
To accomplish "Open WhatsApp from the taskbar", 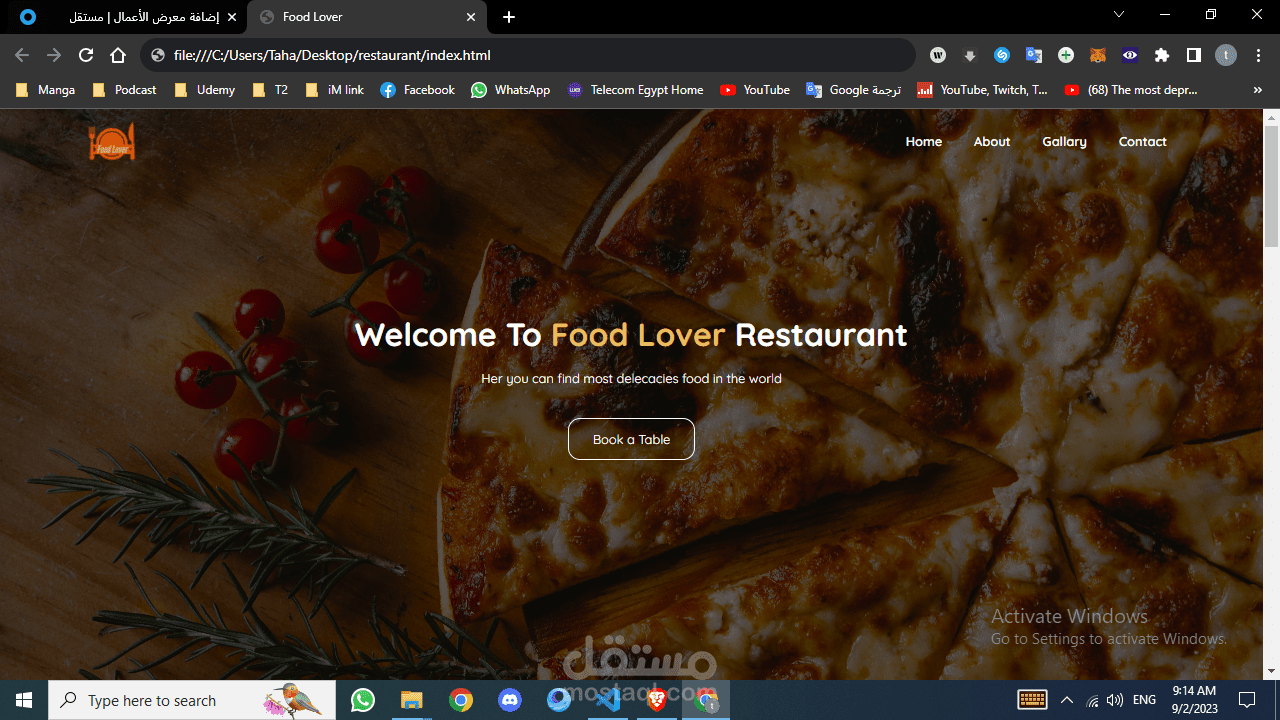I will (363, 700).
